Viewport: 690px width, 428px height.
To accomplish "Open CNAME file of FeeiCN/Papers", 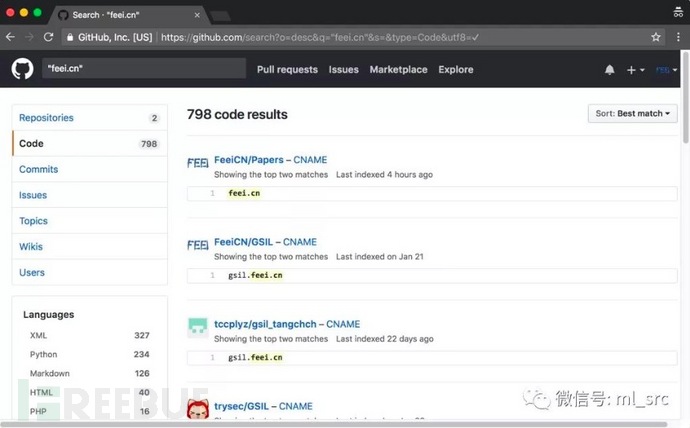I will click(x=310, y=160).
